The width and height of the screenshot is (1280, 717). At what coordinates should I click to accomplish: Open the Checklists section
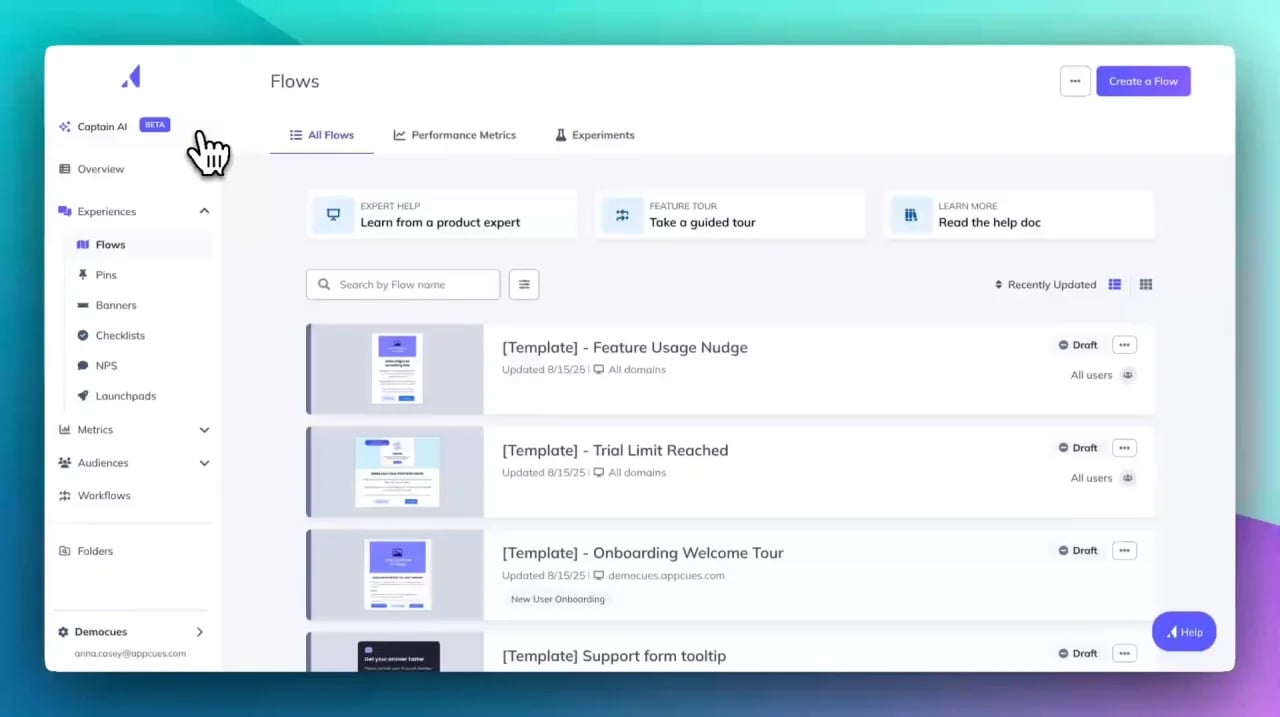coord(83,335)
